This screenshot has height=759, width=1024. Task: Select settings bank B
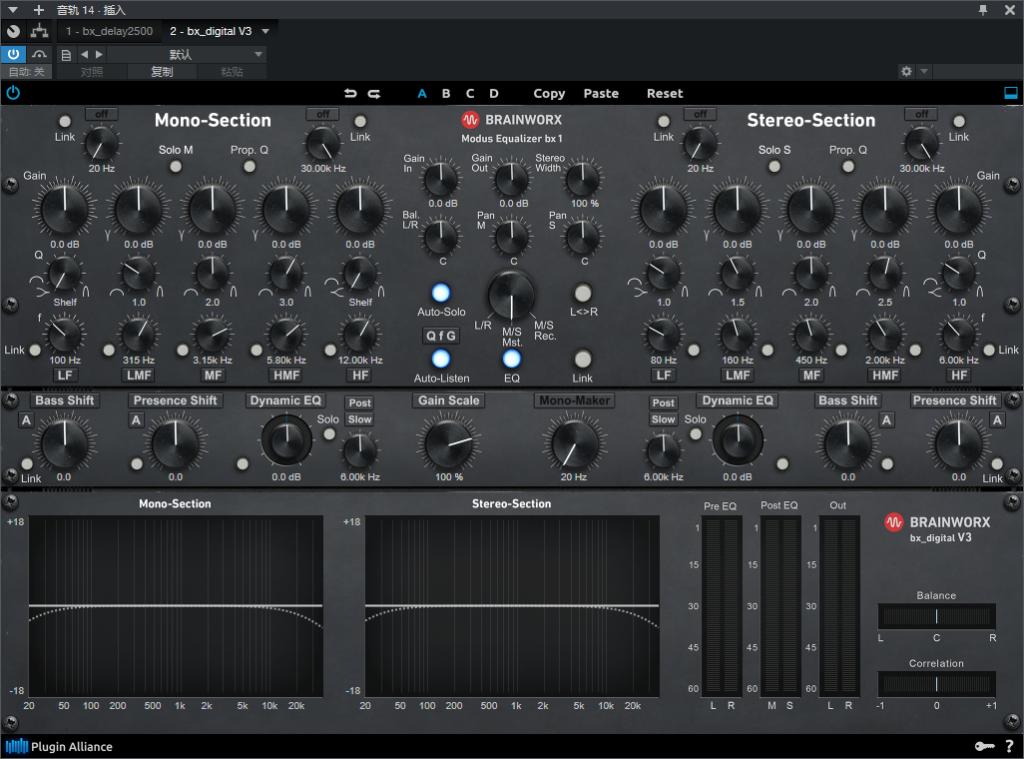click(446, 93)
